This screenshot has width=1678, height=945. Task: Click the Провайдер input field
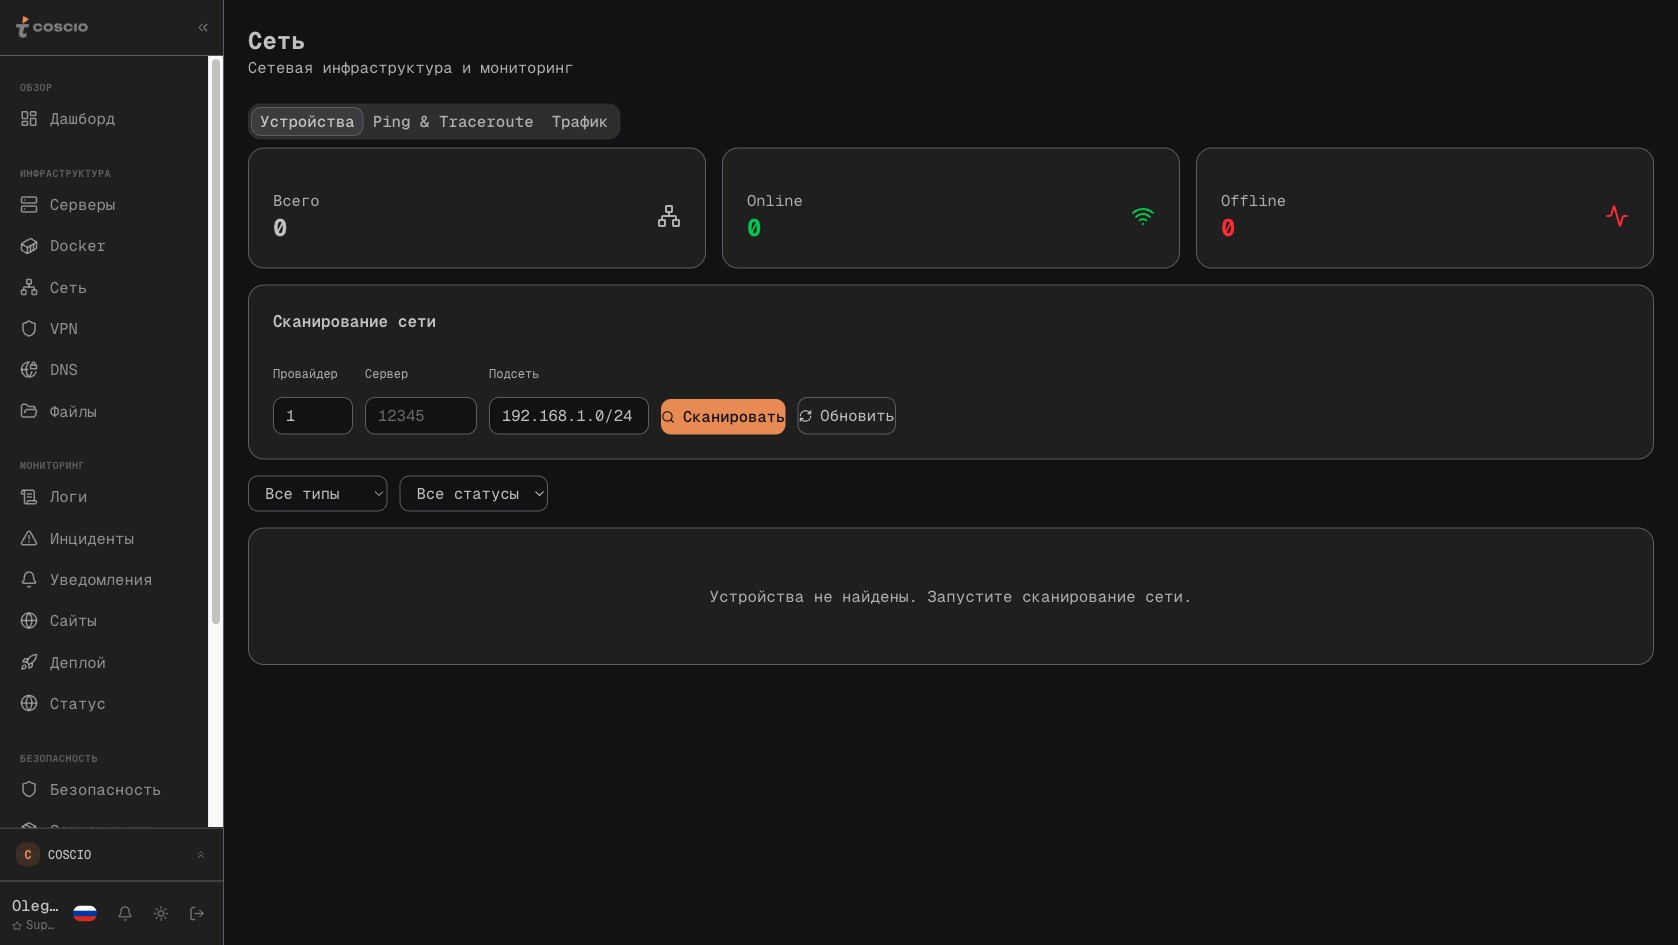pyautogui.click(x=313, y=416)
